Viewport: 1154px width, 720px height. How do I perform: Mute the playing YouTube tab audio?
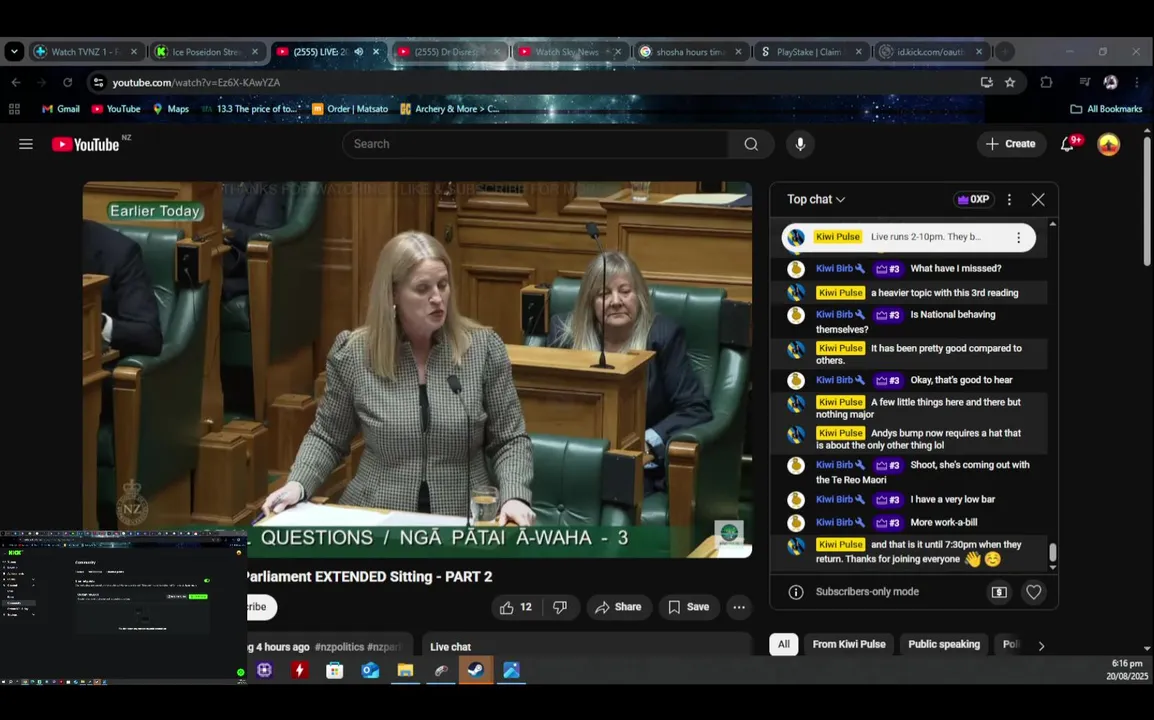pyautogui.click(x=358, y=52)
